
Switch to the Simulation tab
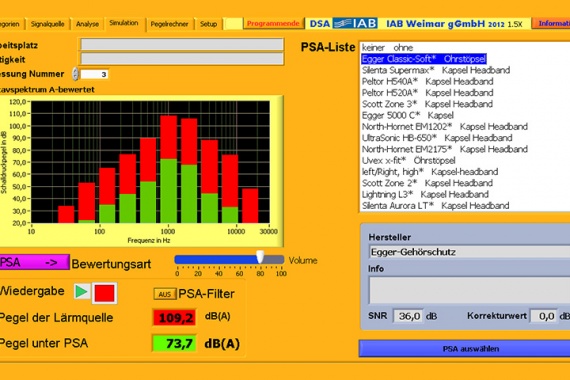(124, 23)
